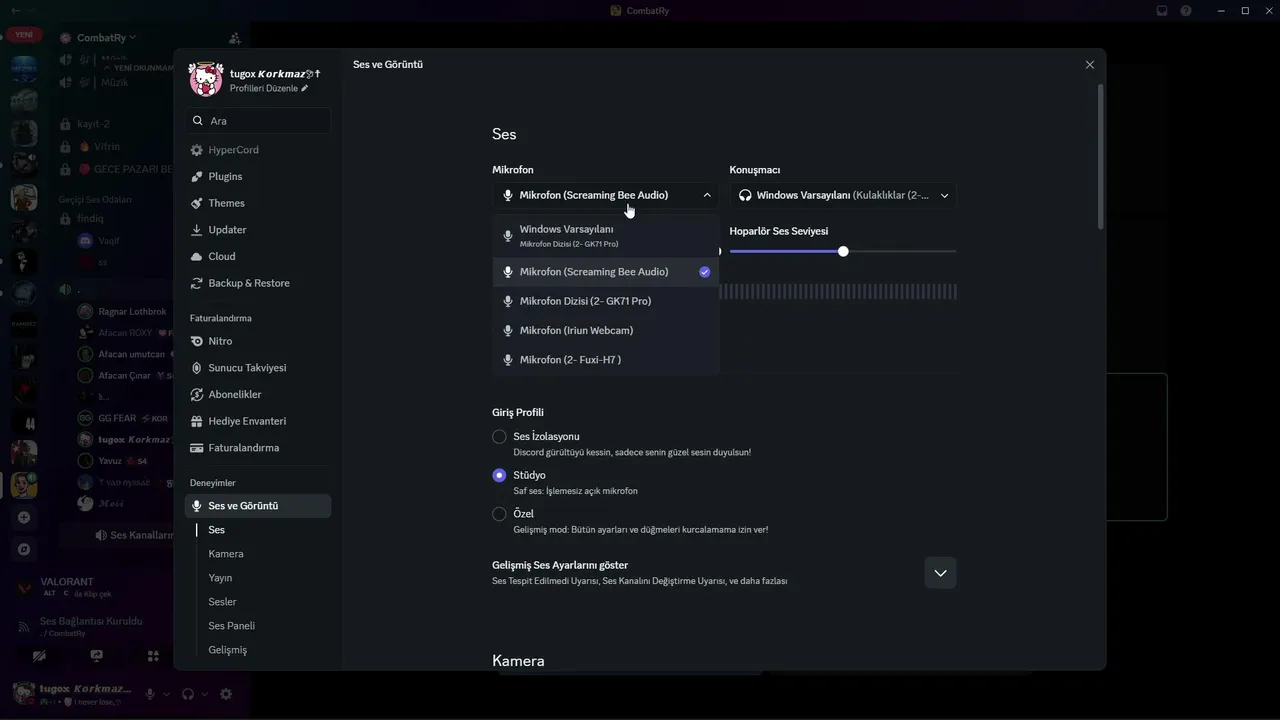Click the add server plus icon
This screenshot has width=1280, height=720.
[24, 517]
